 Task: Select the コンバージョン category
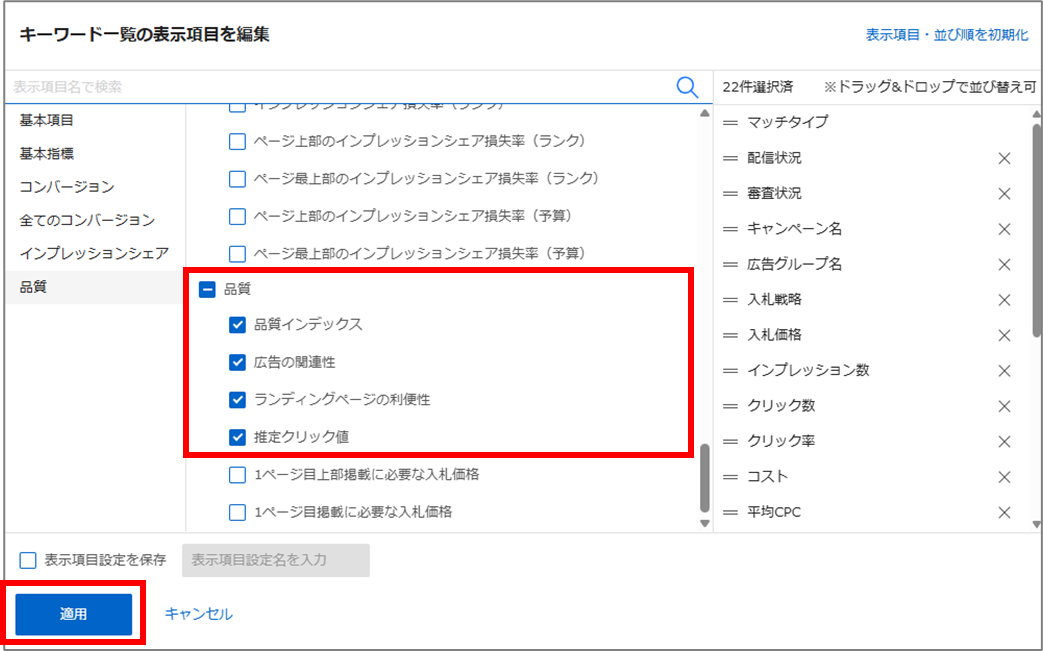67,187
